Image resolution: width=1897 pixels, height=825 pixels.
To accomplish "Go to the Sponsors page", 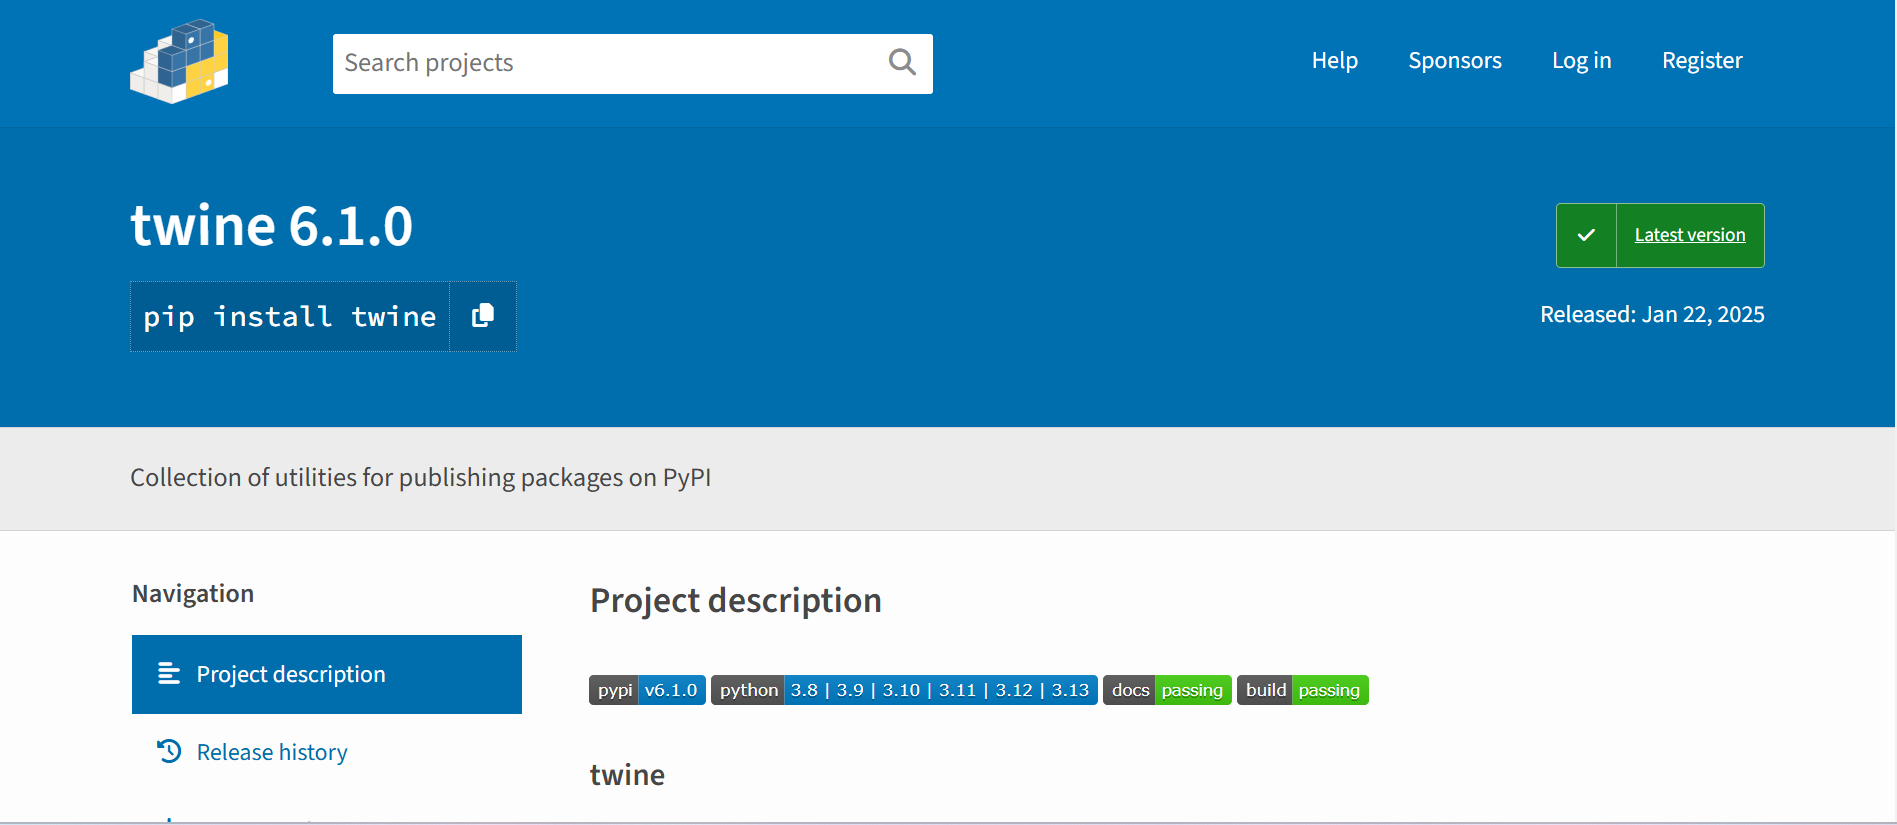I will coord(1454,61).
